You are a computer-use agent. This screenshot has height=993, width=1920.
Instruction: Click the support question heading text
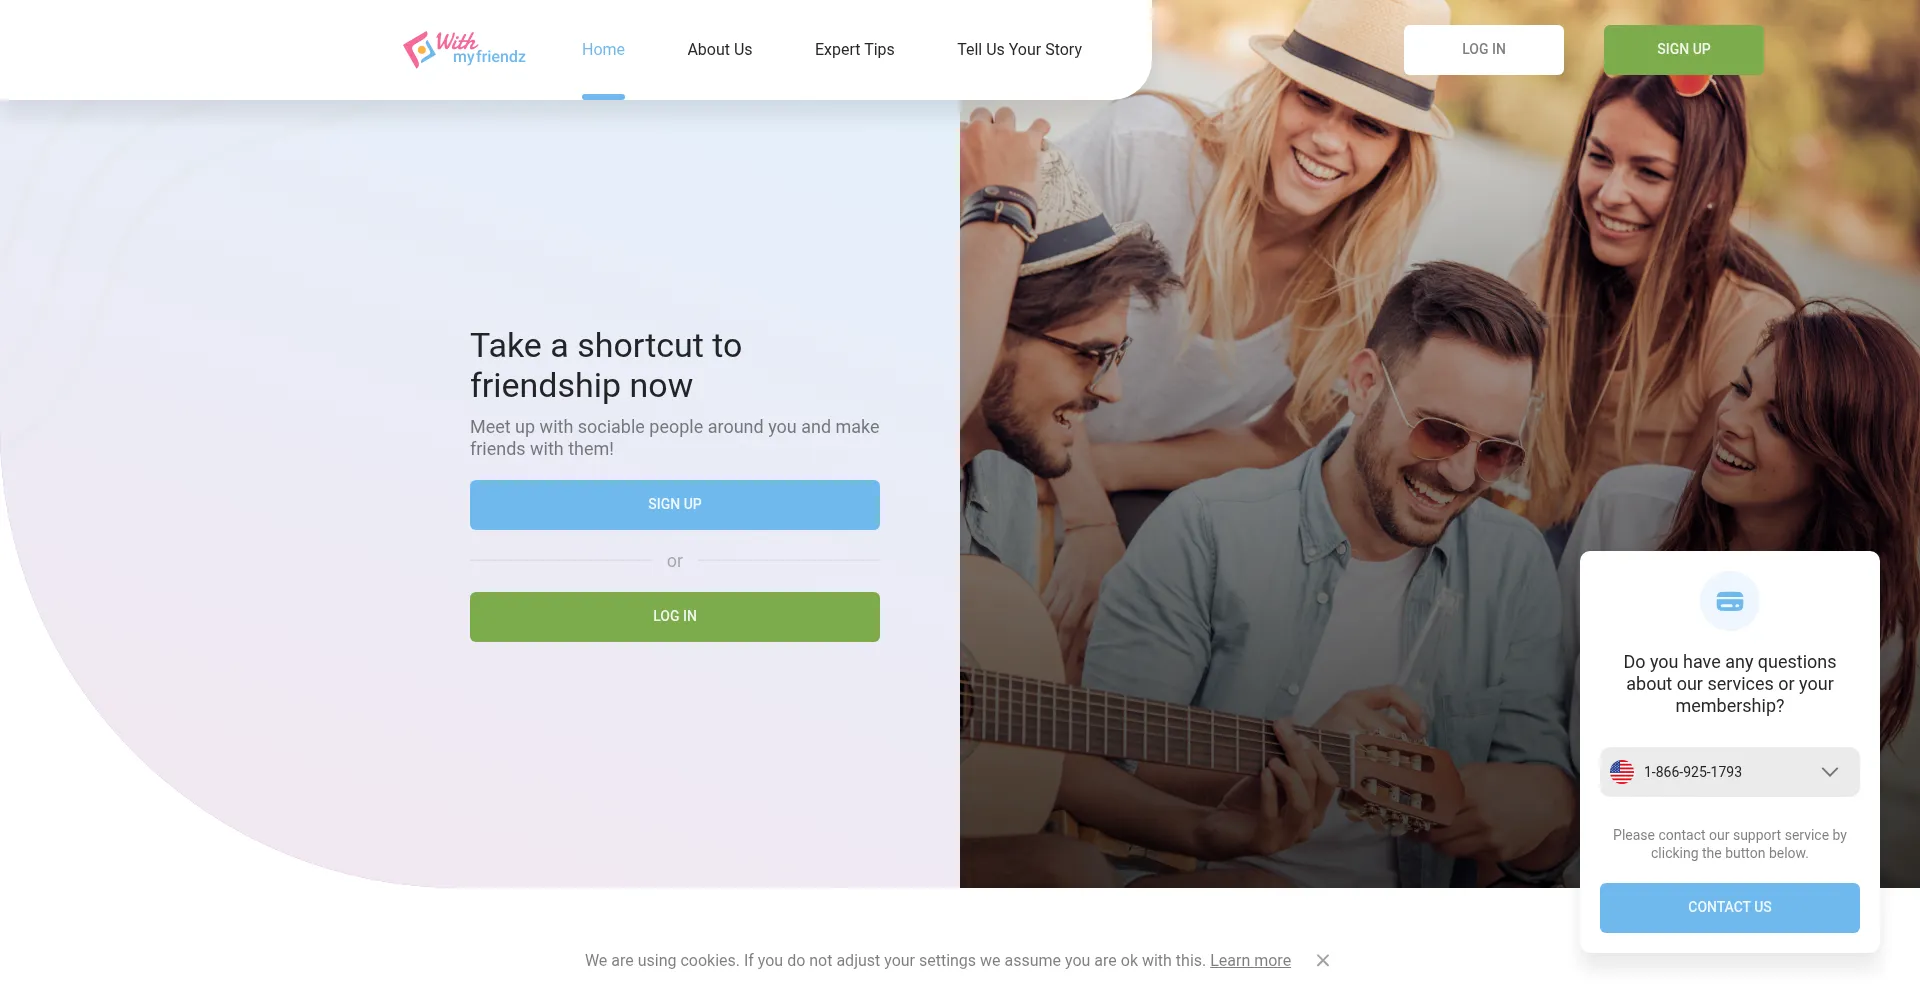[1729, 684]
